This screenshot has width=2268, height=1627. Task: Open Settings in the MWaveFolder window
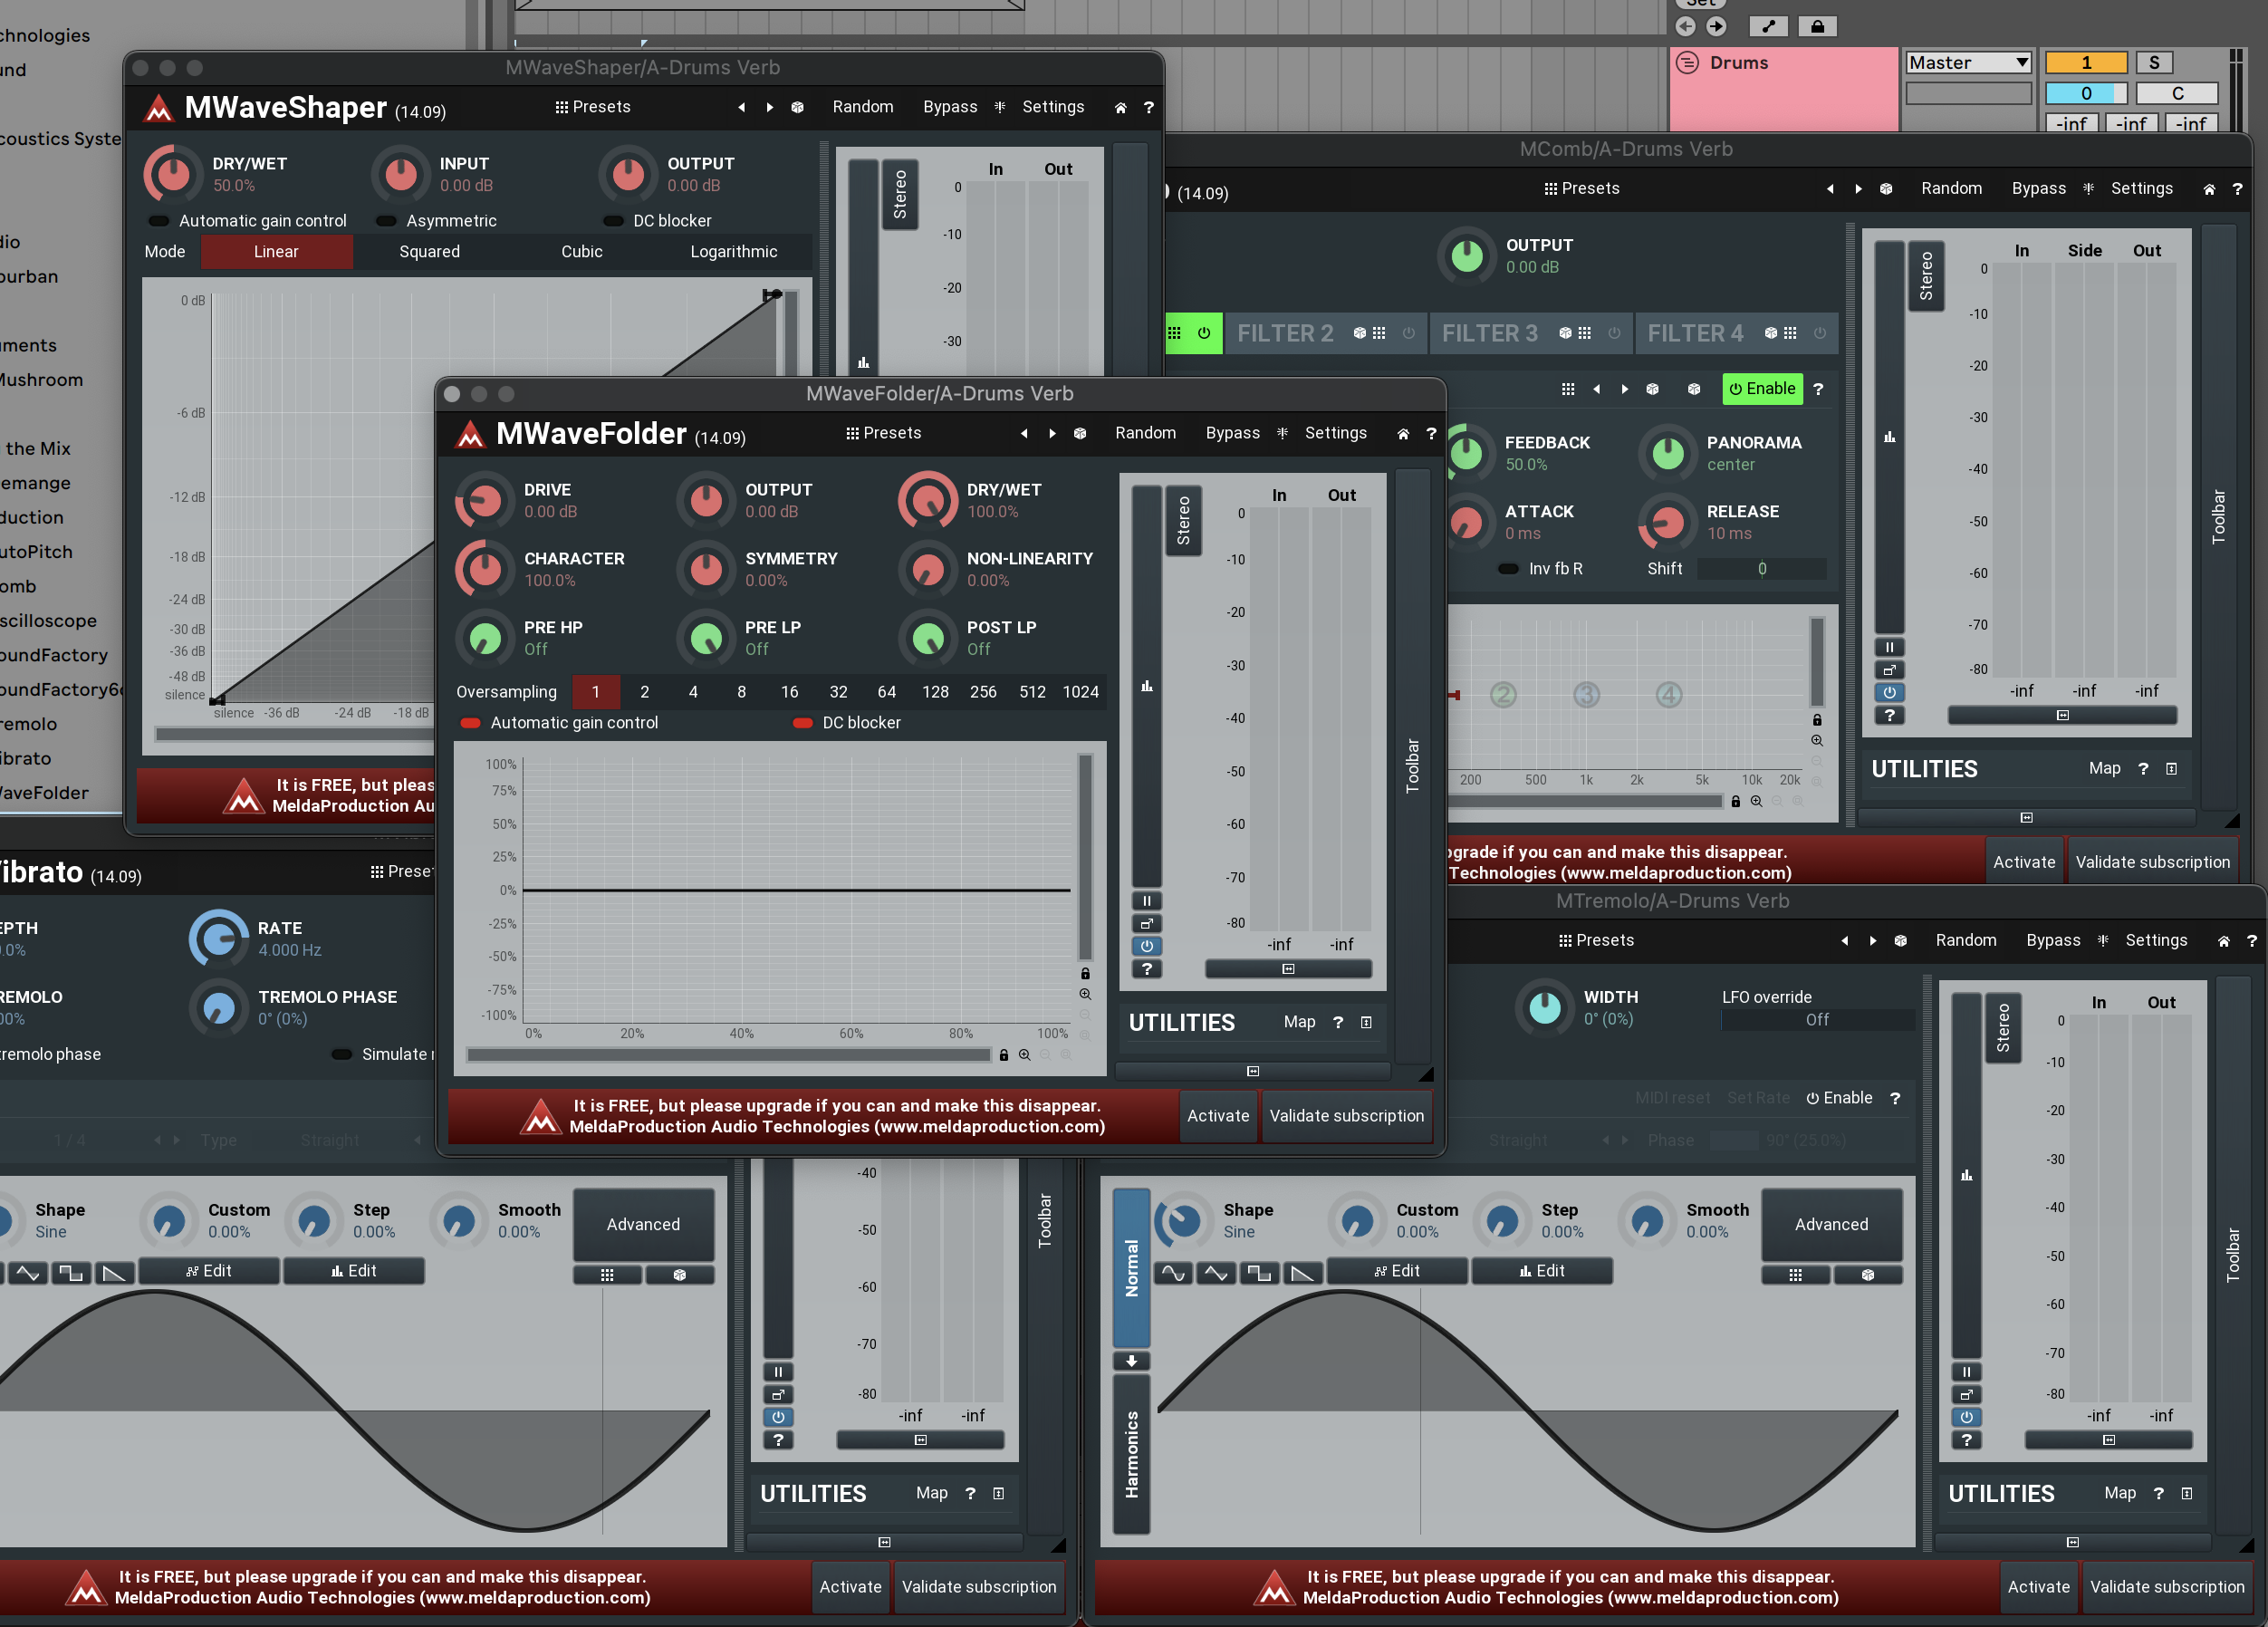(1335, 433)
